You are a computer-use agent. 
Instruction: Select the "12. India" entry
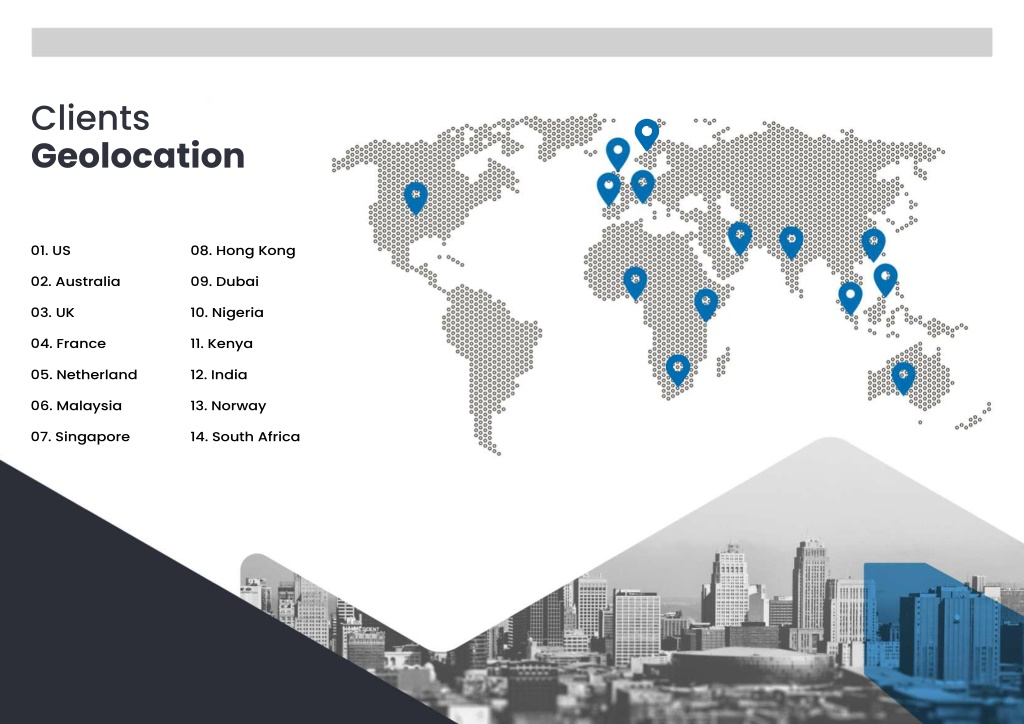point(219,374)
